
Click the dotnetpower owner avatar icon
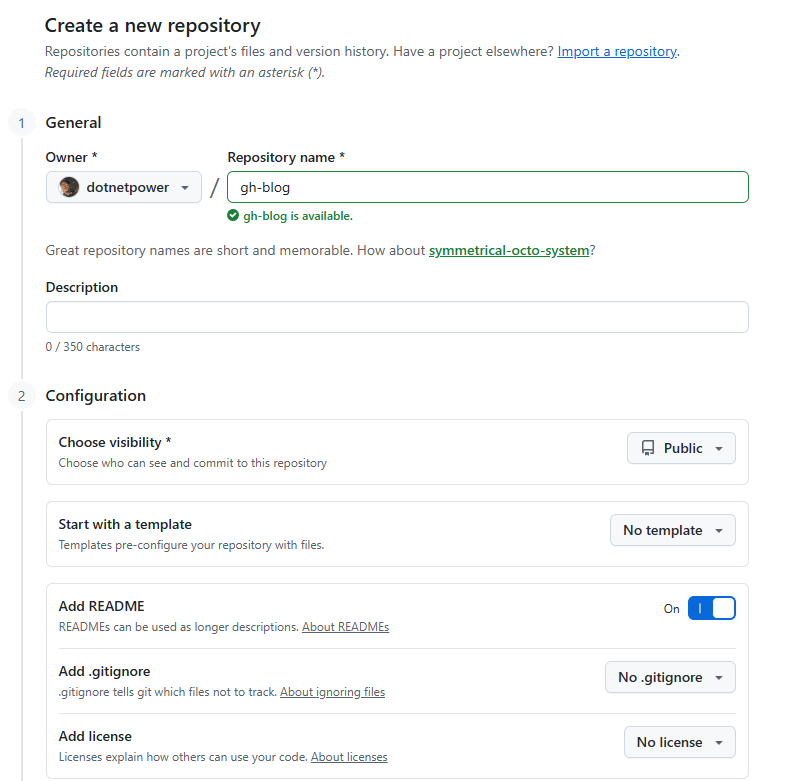69,187
